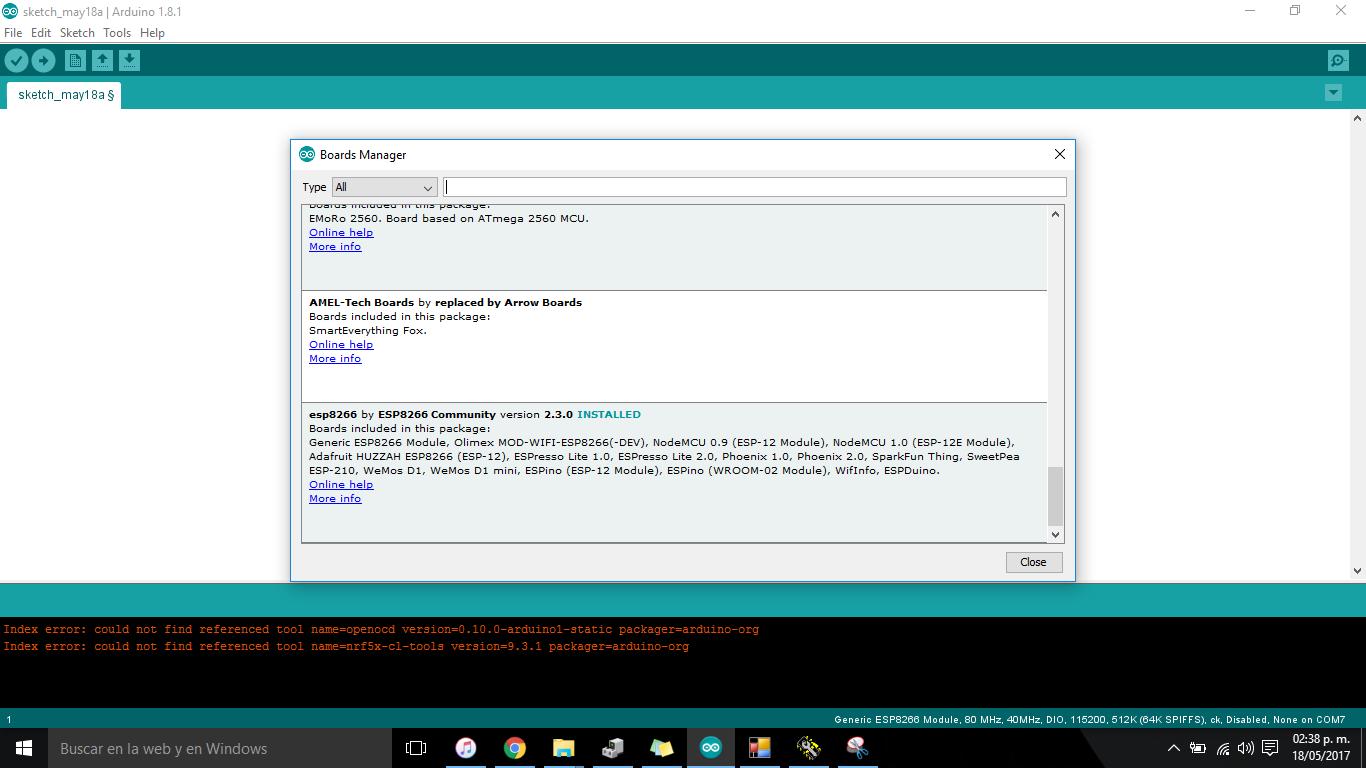Open More info for esp8266 package
The height and width of the screenshot is (768, 1366).
pos(335,499)
